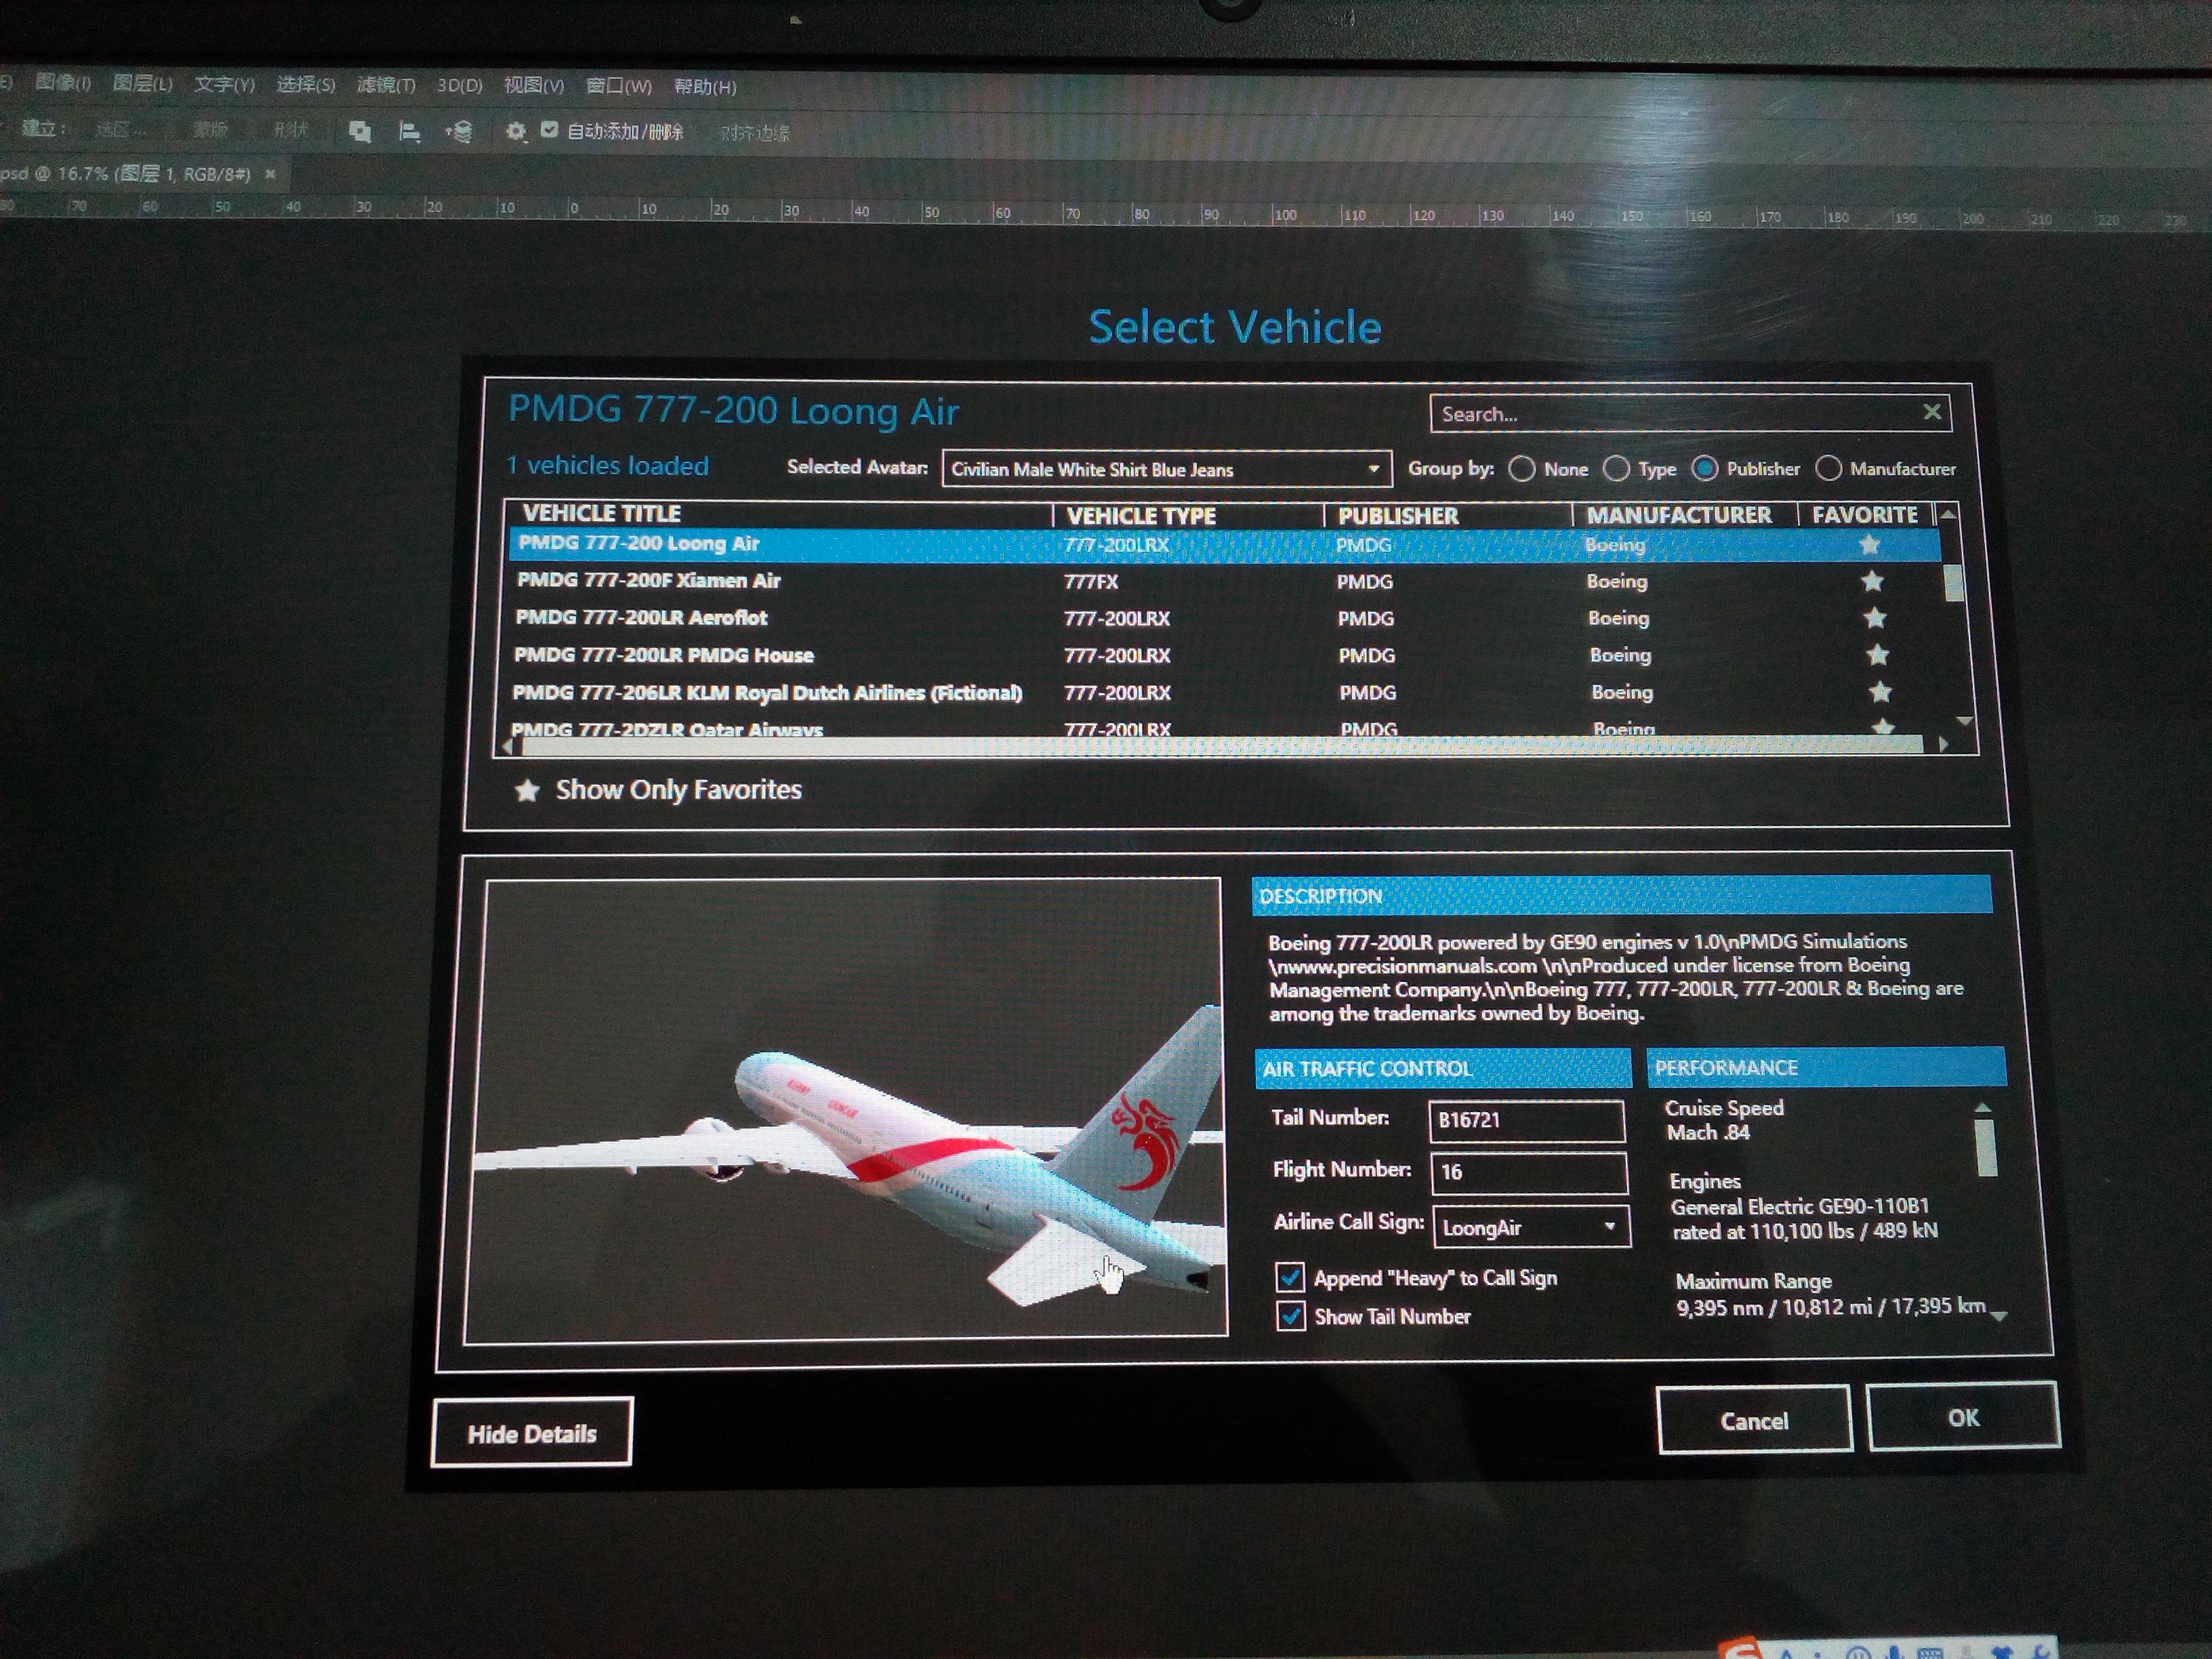
Task: Click vehicle list scroll-up arrow
Action: 1947,514
